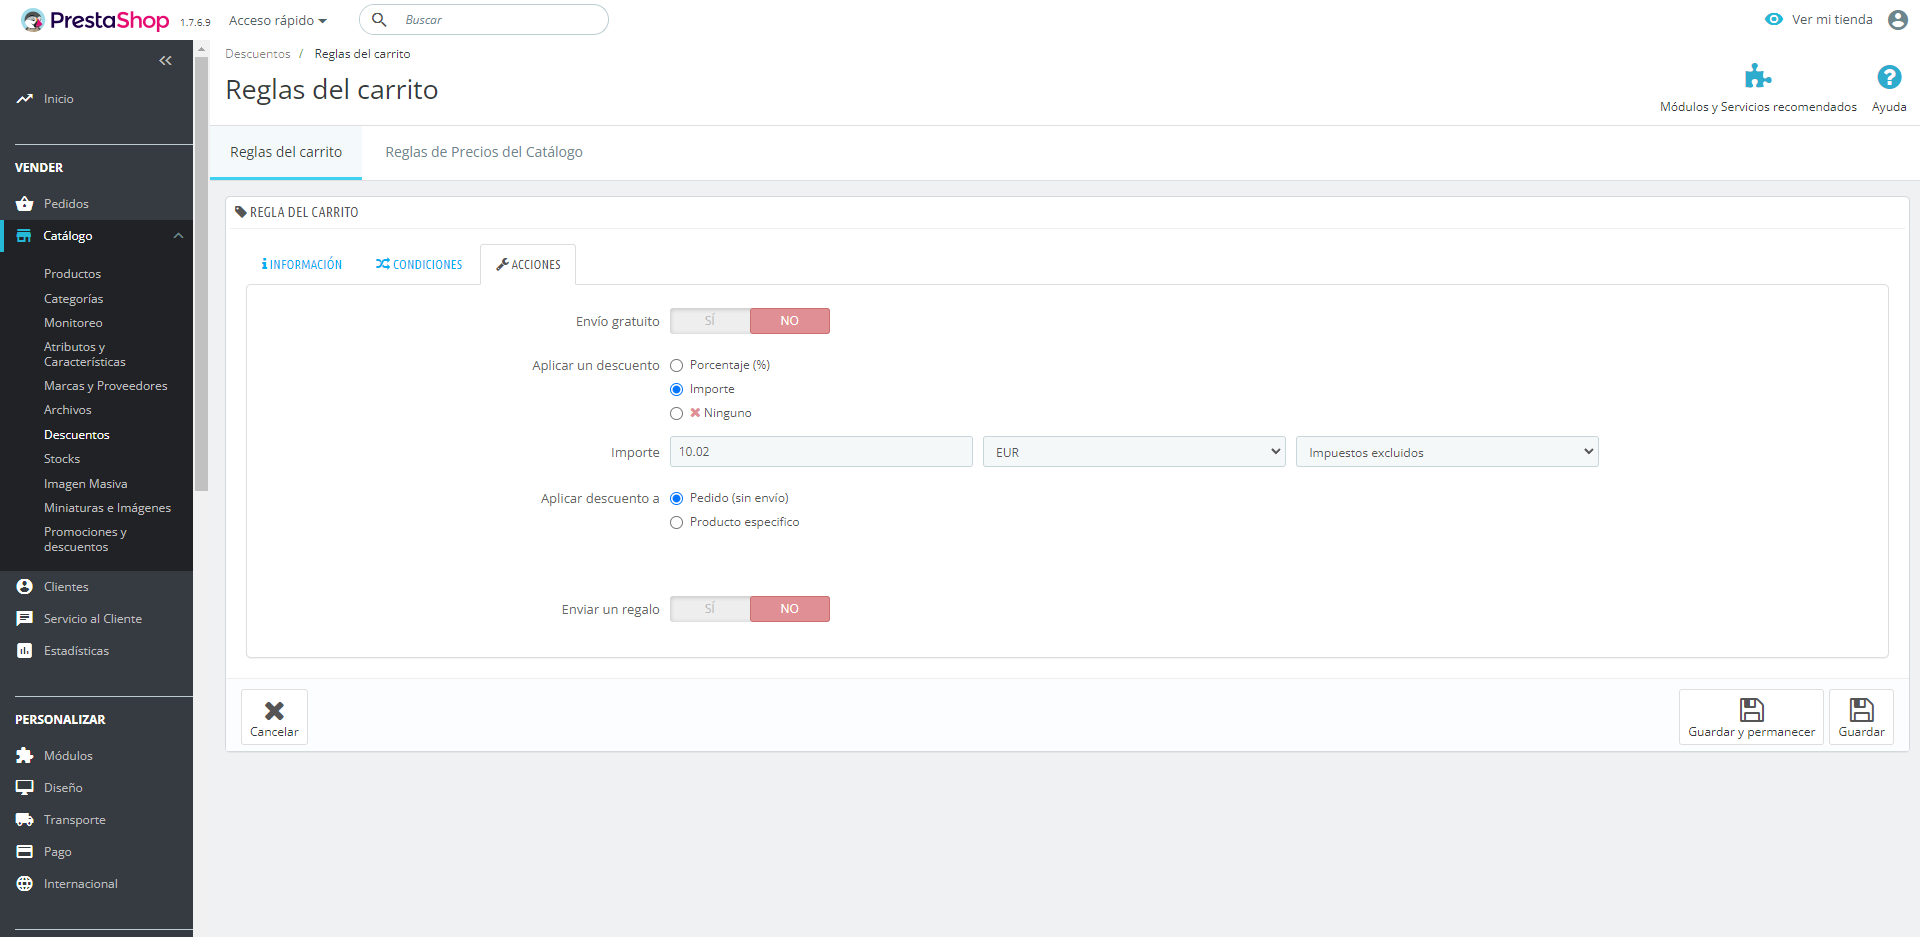
Task: Open the Ayuda help icon
Action: click(1888, 77)
